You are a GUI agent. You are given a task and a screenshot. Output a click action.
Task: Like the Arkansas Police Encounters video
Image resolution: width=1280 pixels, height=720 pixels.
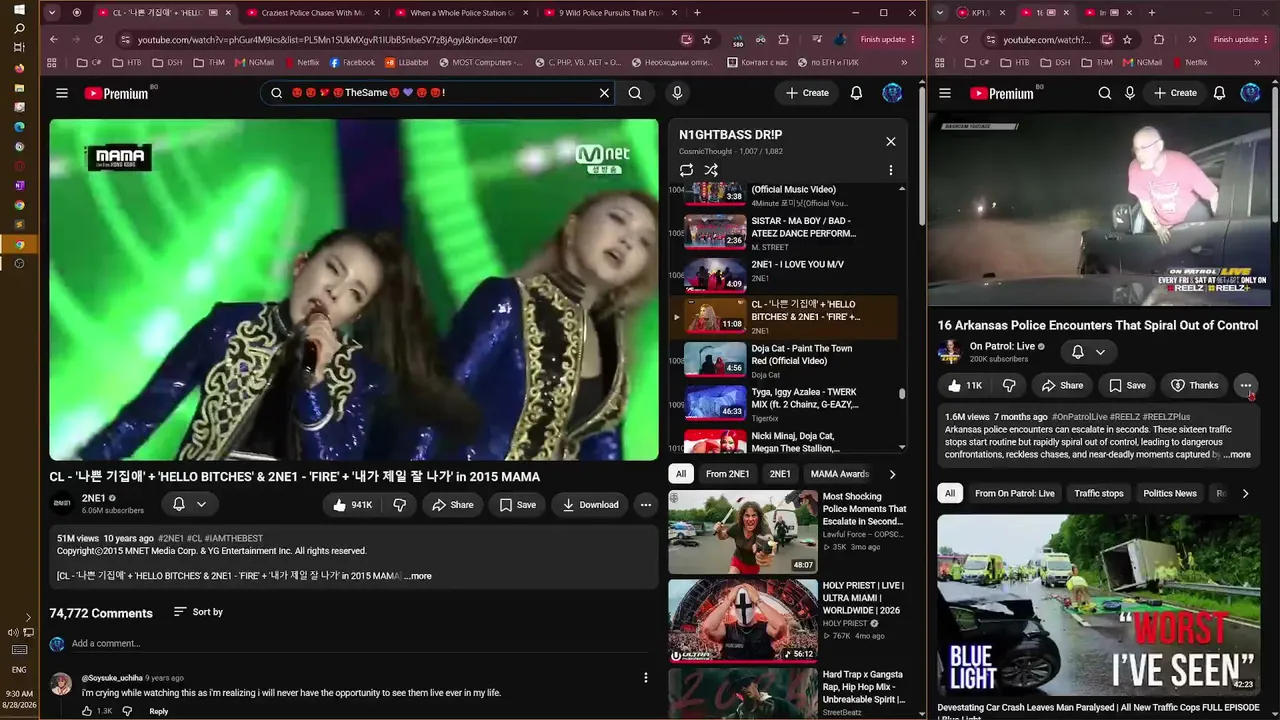tap(965, 385)
